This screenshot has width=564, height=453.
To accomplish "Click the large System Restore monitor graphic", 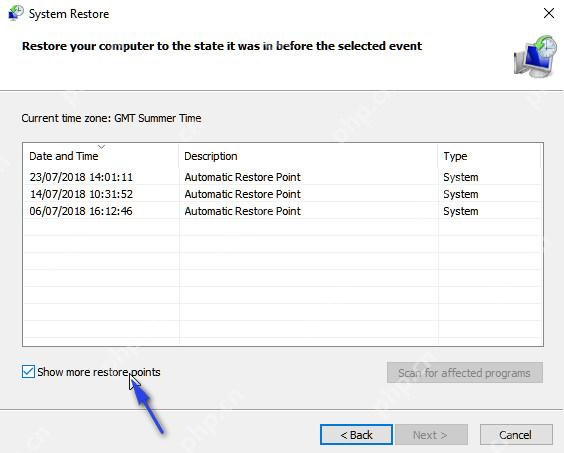I will click(x=535, y=56).
